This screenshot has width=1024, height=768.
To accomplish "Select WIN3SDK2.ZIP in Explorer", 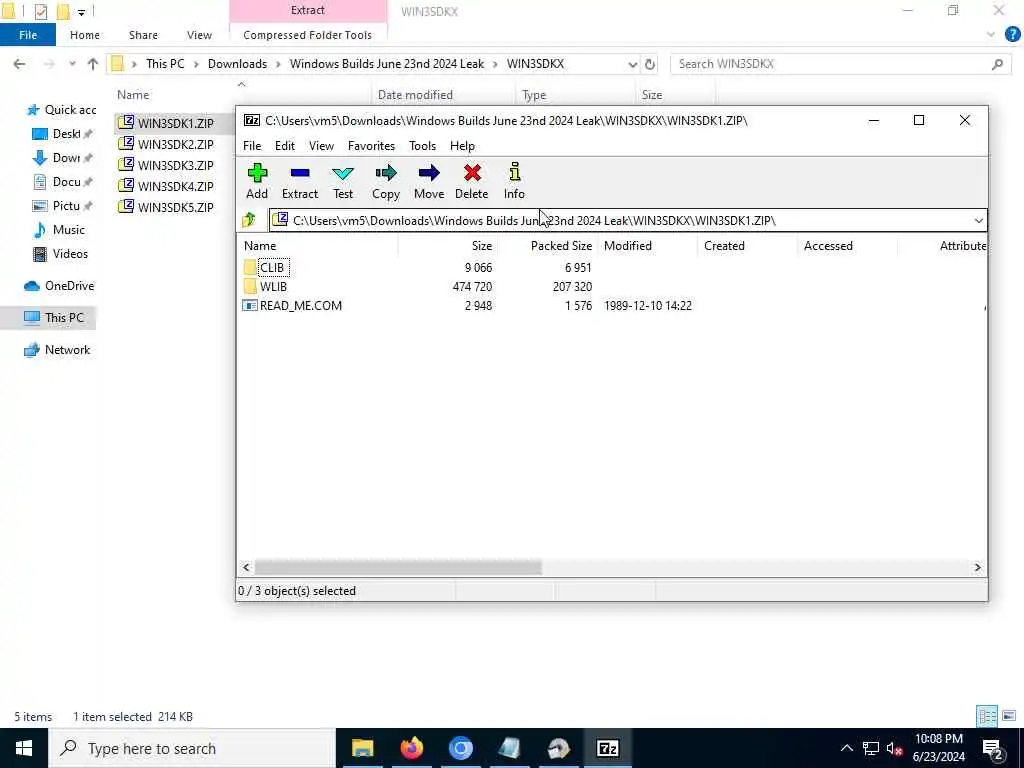I will coord(176,144).
